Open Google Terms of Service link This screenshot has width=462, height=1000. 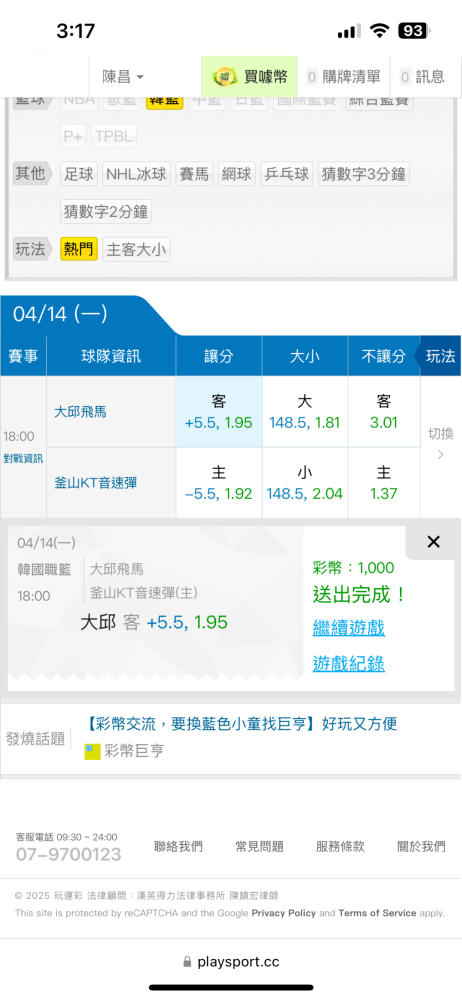377,913
